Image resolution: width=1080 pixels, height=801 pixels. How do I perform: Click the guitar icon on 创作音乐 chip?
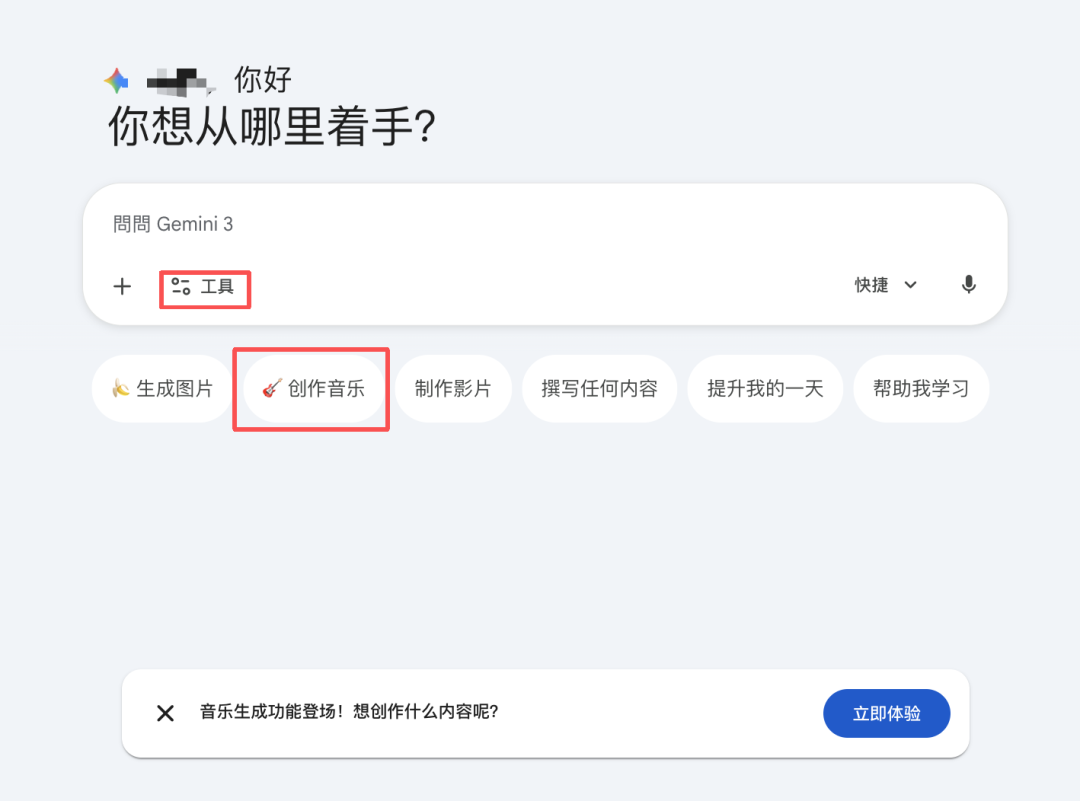272,388
